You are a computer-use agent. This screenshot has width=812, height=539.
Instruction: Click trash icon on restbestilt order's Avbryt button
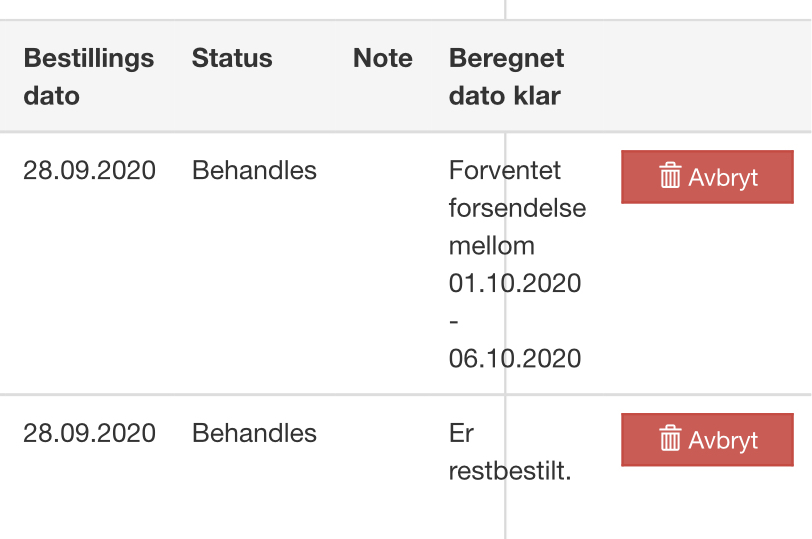coord(670,438)
